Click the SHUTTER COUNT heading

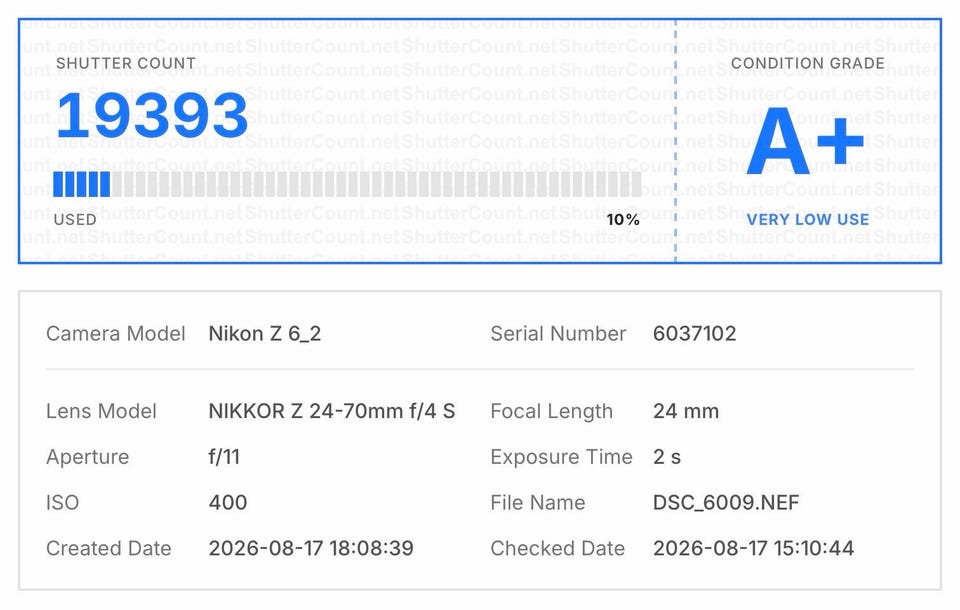pyautogui.click(x=126, y=63)
